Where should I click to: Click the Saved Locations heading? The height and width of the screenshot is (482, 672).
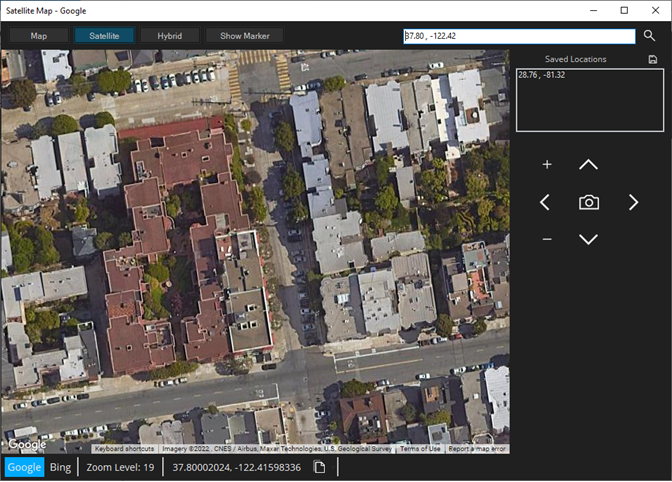click(x=576, y=59)
